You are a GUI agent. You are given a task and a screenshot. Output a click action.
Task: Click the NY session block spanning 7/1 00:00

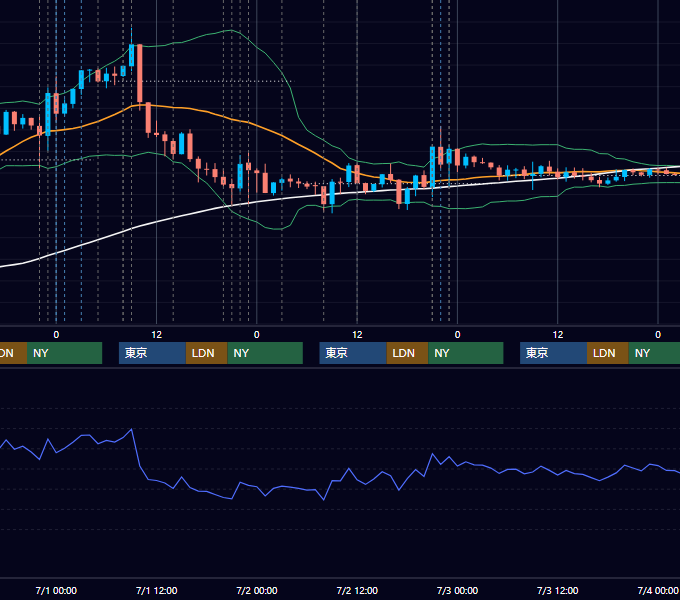coord(64,353)
